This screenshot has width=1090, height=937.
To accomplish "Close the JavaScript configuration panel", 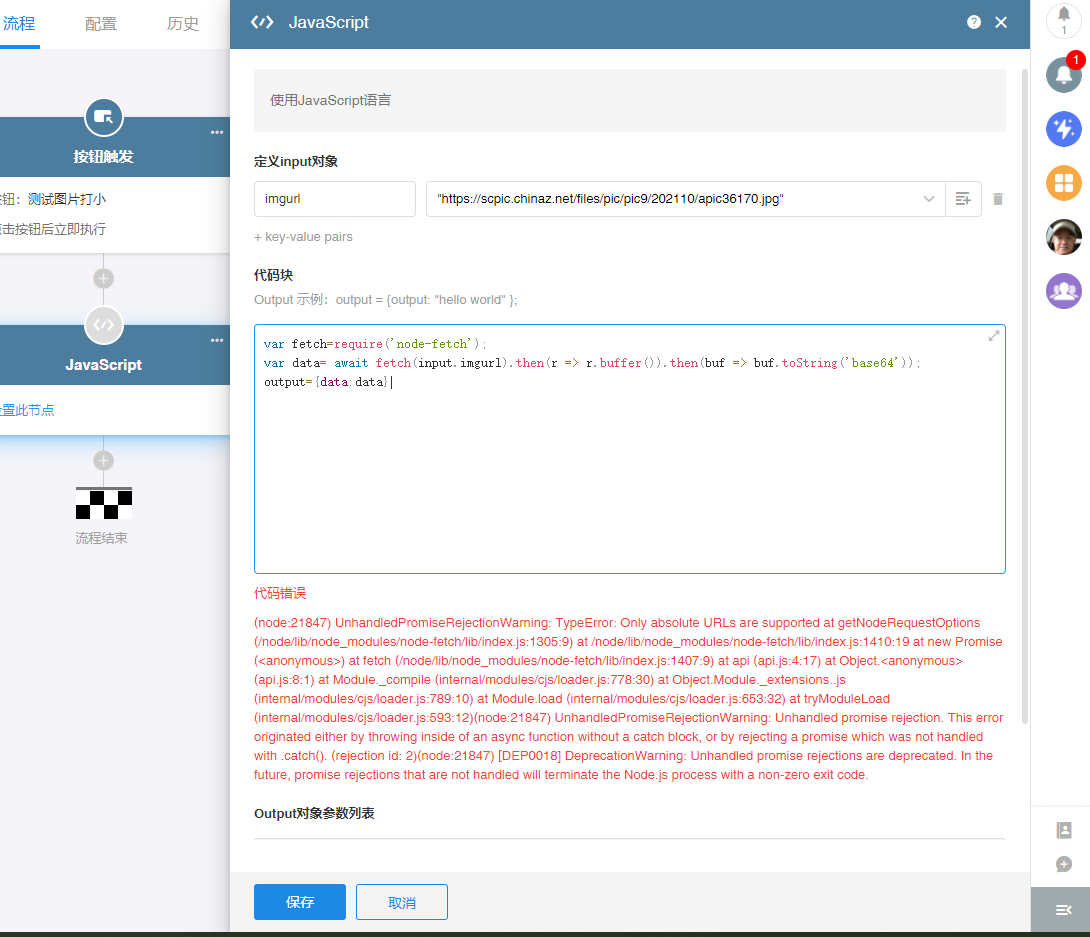I will 1001,22.
